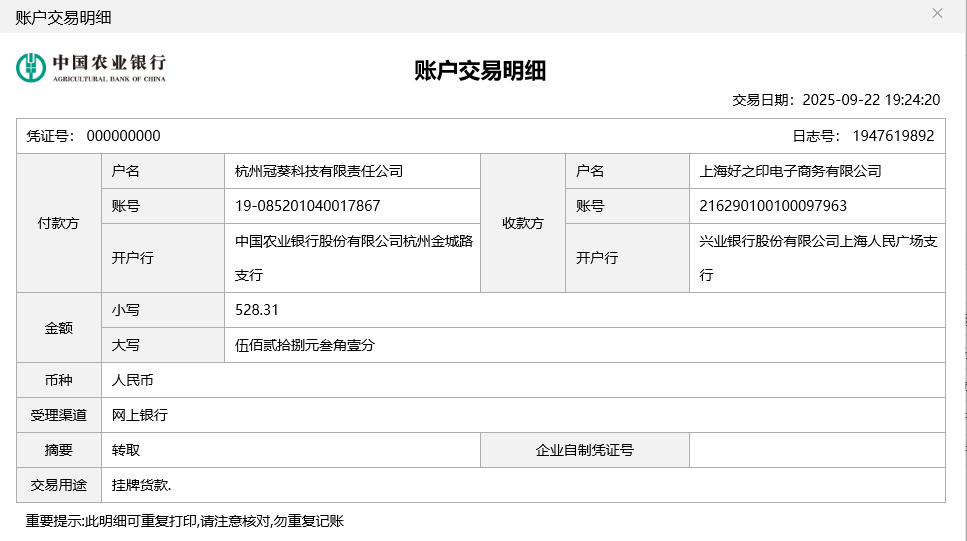Close the 账户交易明细 dialog window
The width and height of the screenshot is (967, 541).
[937, 14]
